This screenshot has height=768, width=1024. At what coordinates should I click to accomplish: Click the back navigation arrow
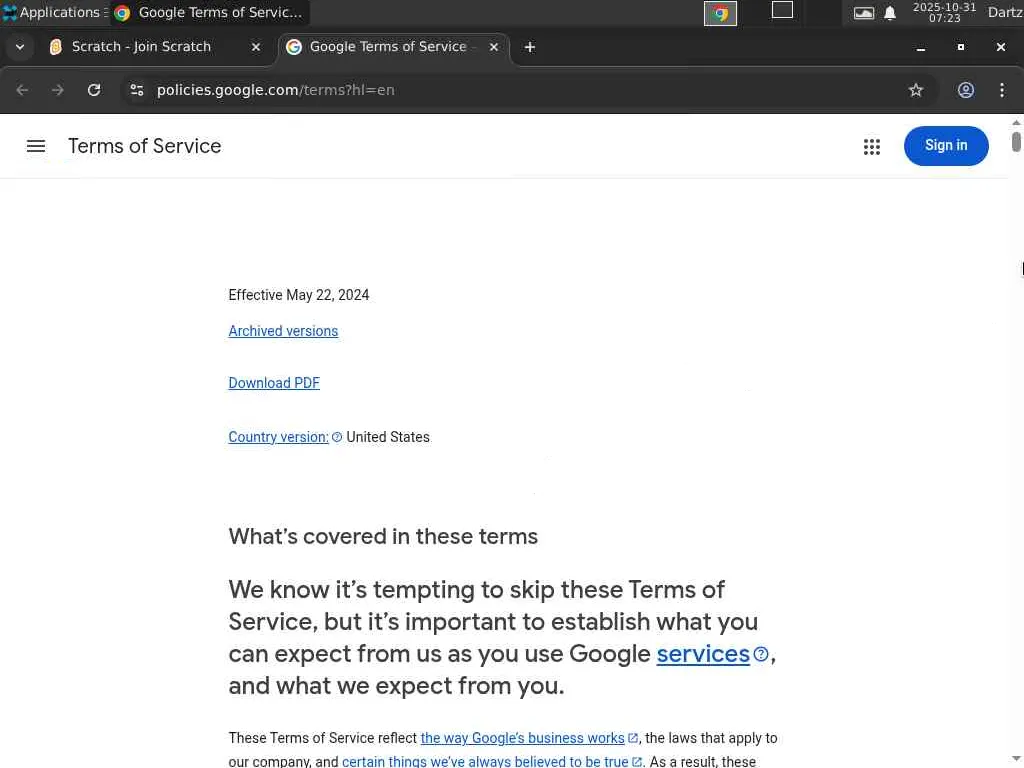[23, 90]
